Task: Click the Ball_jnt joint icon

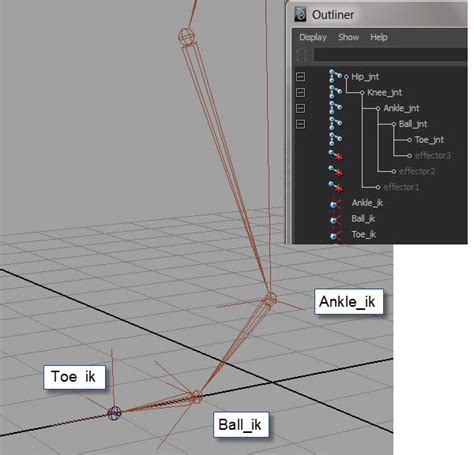Action: tap(335, 123)
